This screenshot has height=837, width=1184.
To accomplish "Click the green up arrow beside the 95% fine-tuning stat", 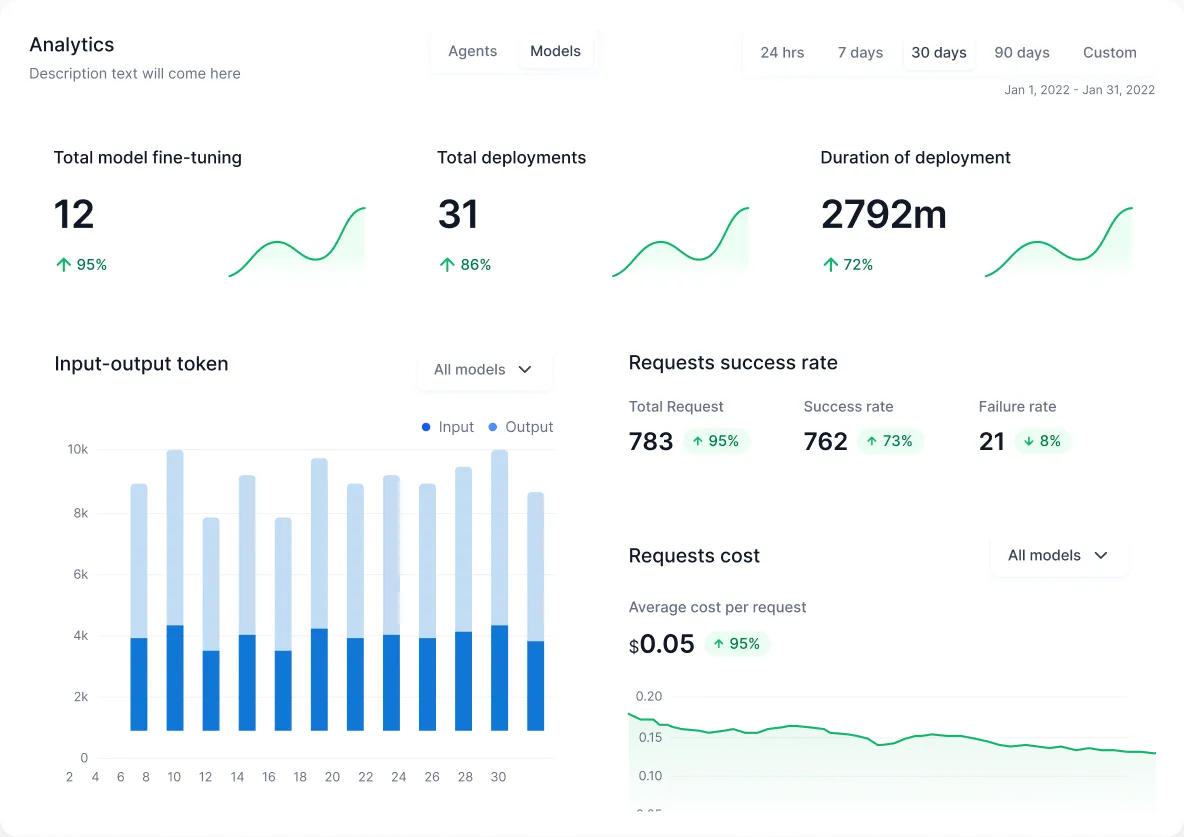I will (62, 264).
